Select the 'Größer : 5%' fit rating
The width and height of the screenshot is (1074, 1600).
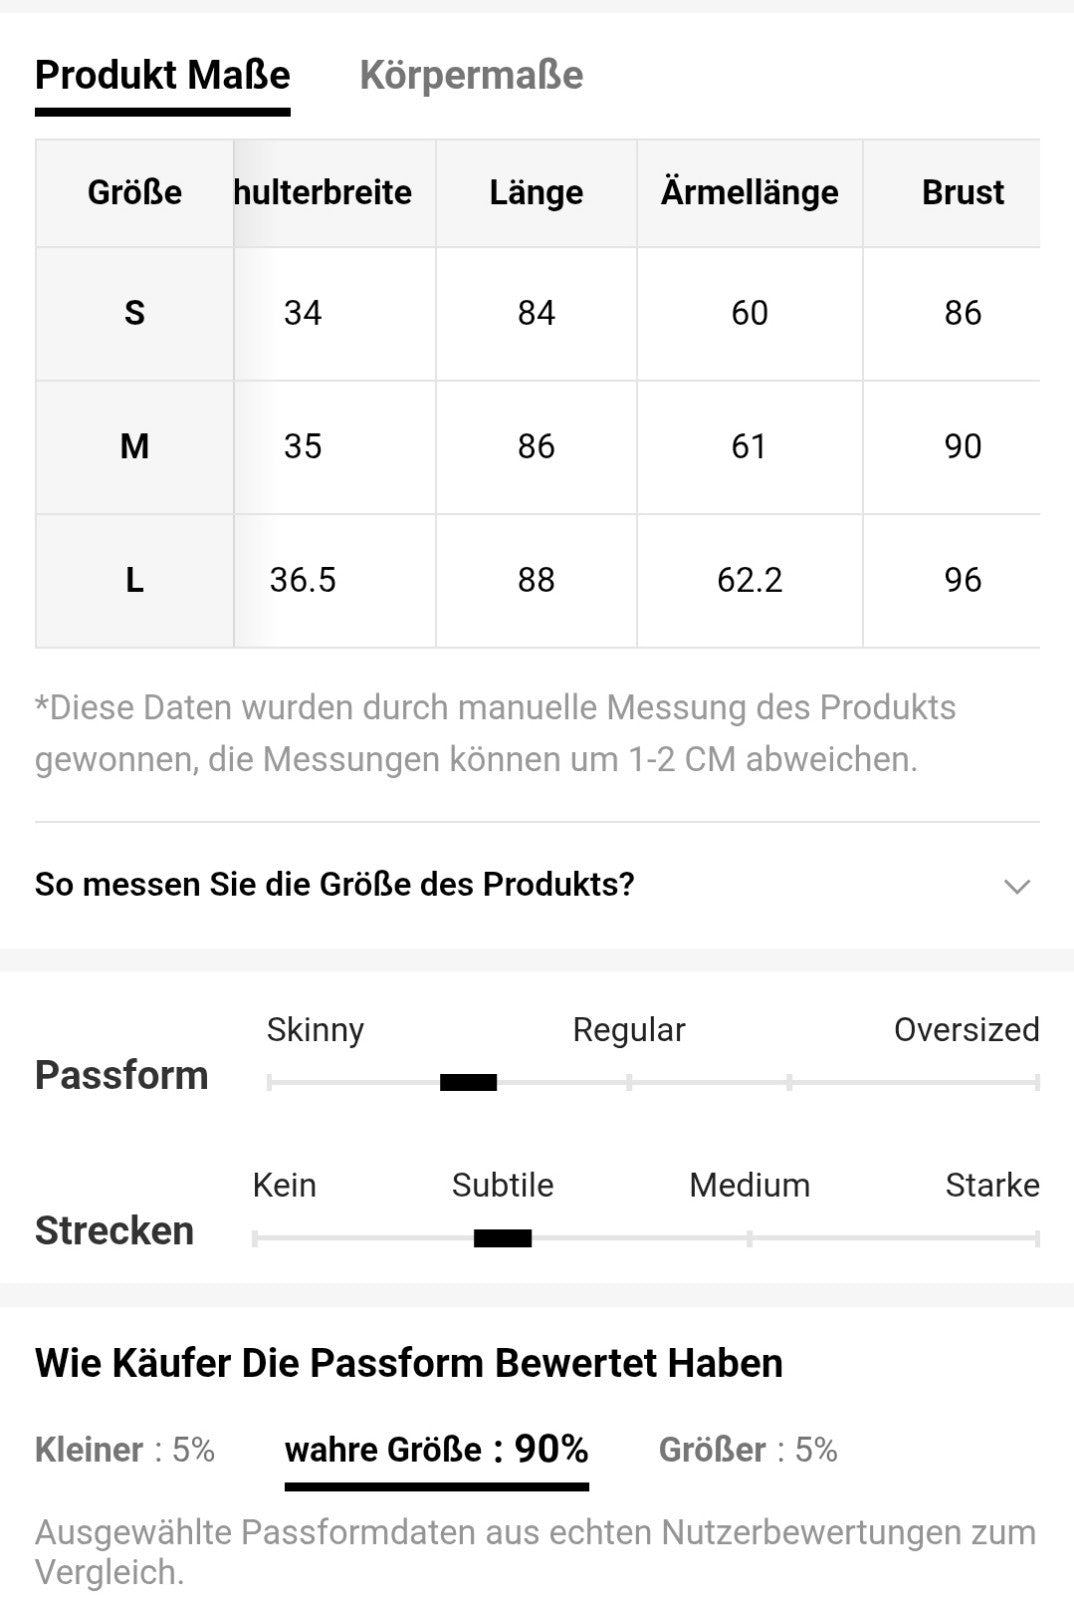point(747,1449)
